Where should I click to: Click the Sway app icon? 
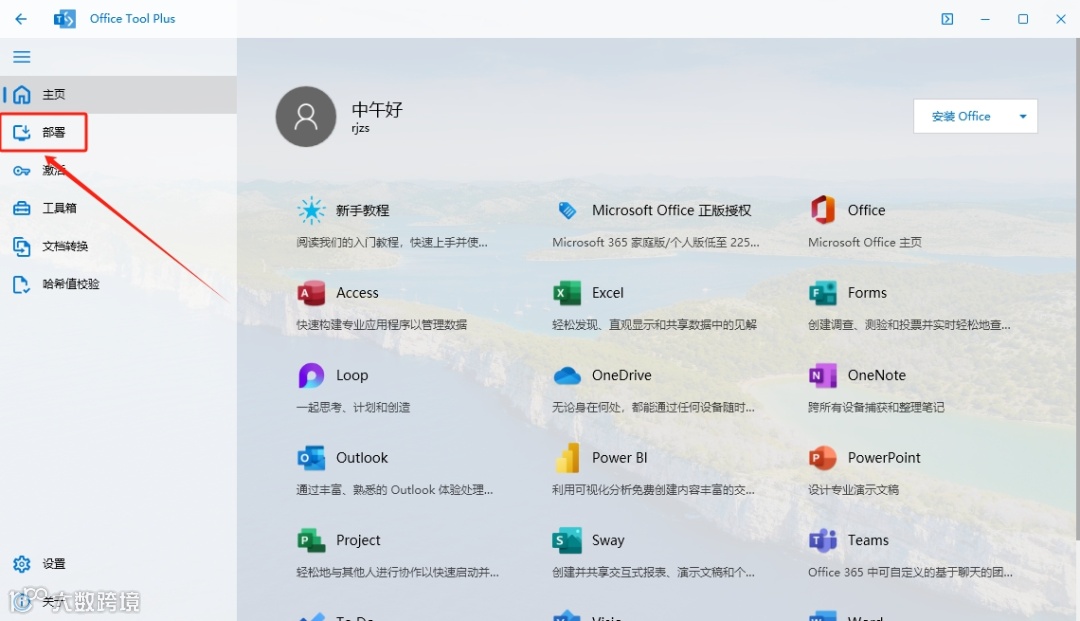click(567, 540)
